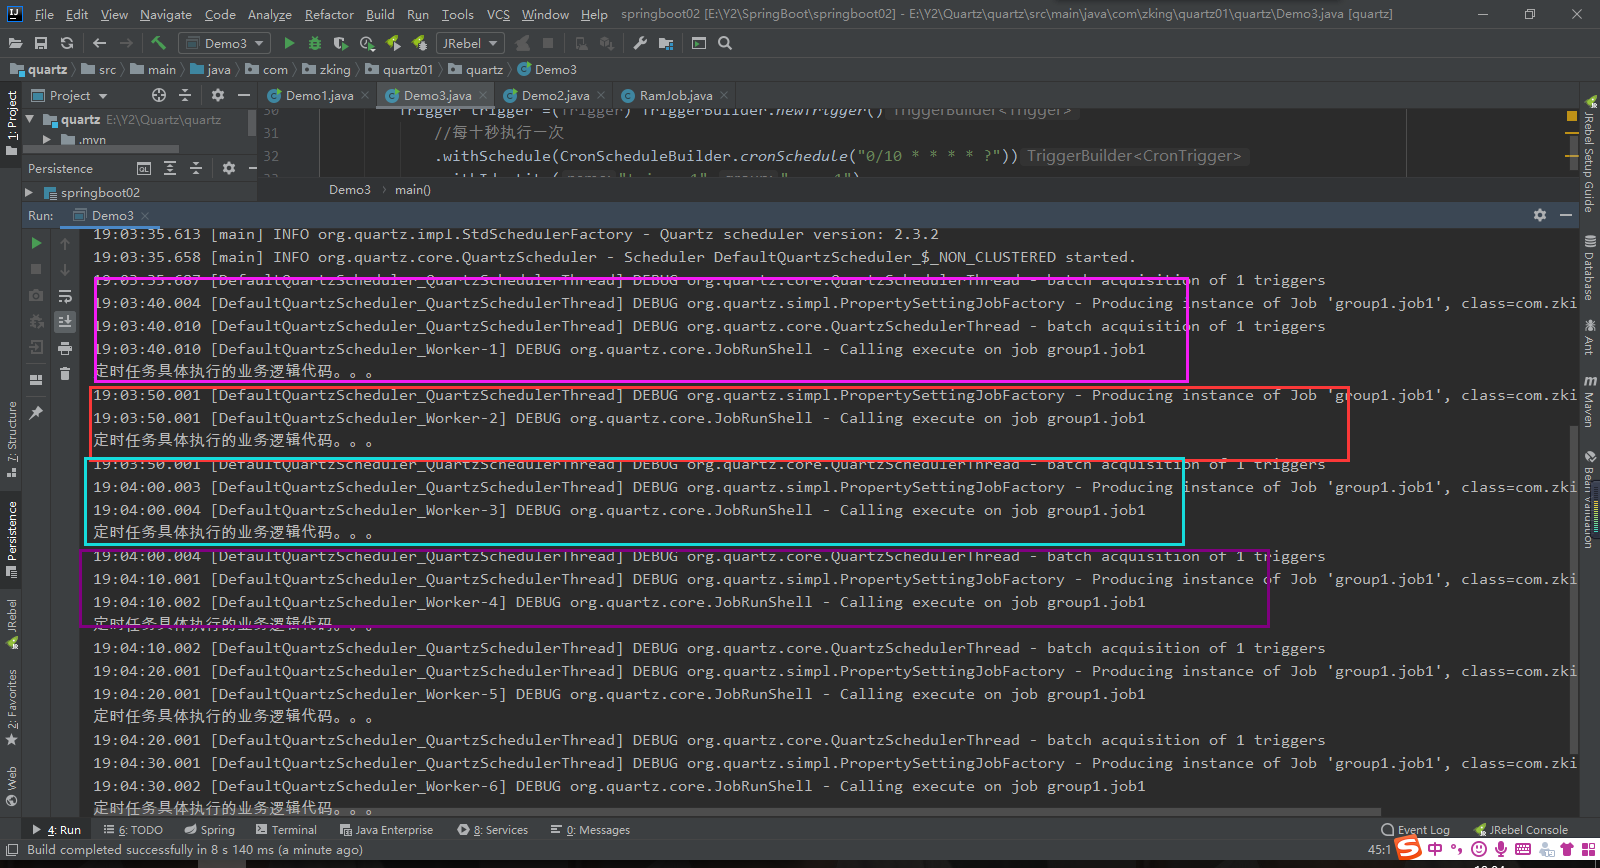The width and height of the screenshot is (1600, 868).
Task: Toggle the Maven tool window strip button
Action: point(1589,401)
